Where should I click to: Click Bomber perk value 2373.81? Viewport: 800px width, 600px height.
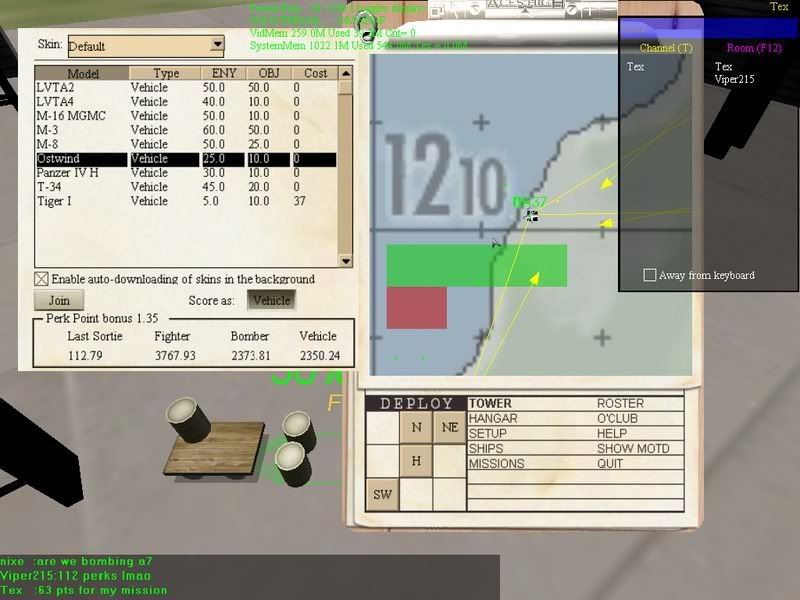click(251, 356)
